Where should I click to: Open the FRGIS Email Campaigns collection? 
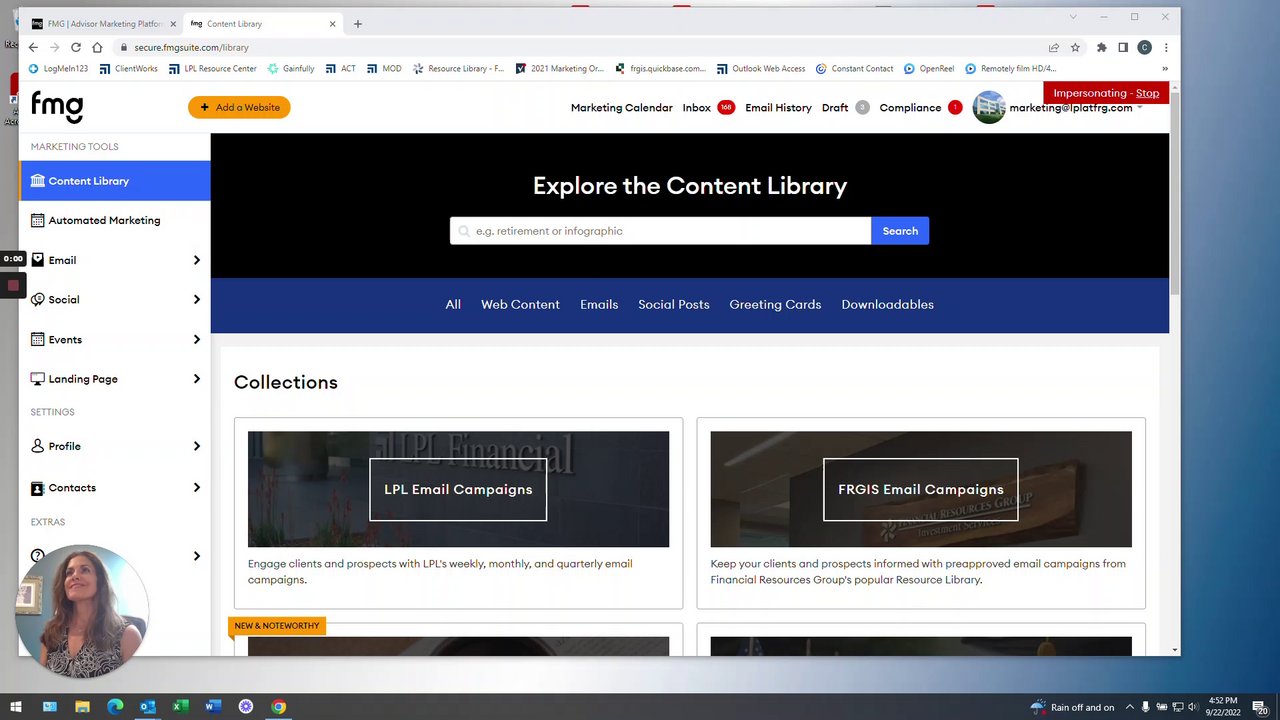921,489
